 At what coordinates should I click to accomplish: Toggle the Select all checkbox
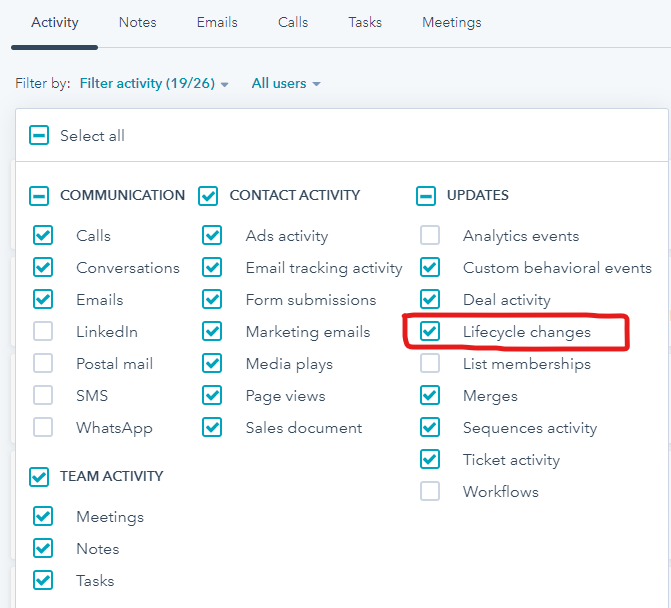(39, 136)
